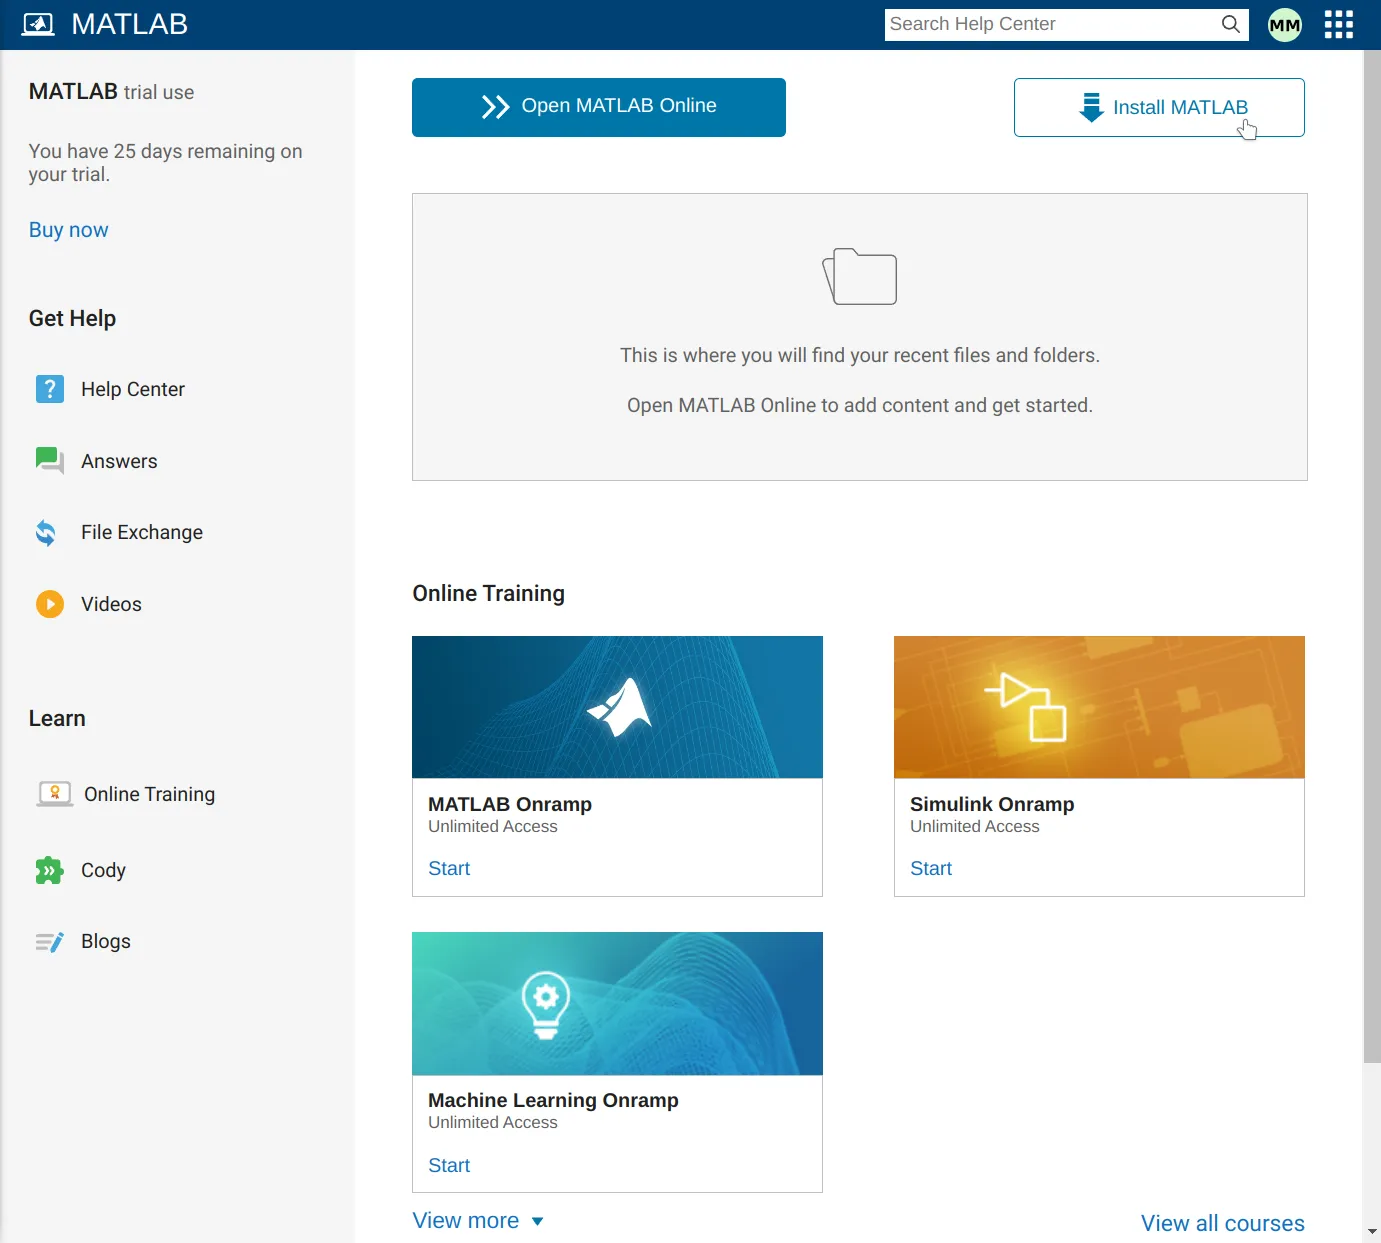The image size is (1381, 1243).
Task: Click the Install MATLAB button
Action: [1159, 107]
